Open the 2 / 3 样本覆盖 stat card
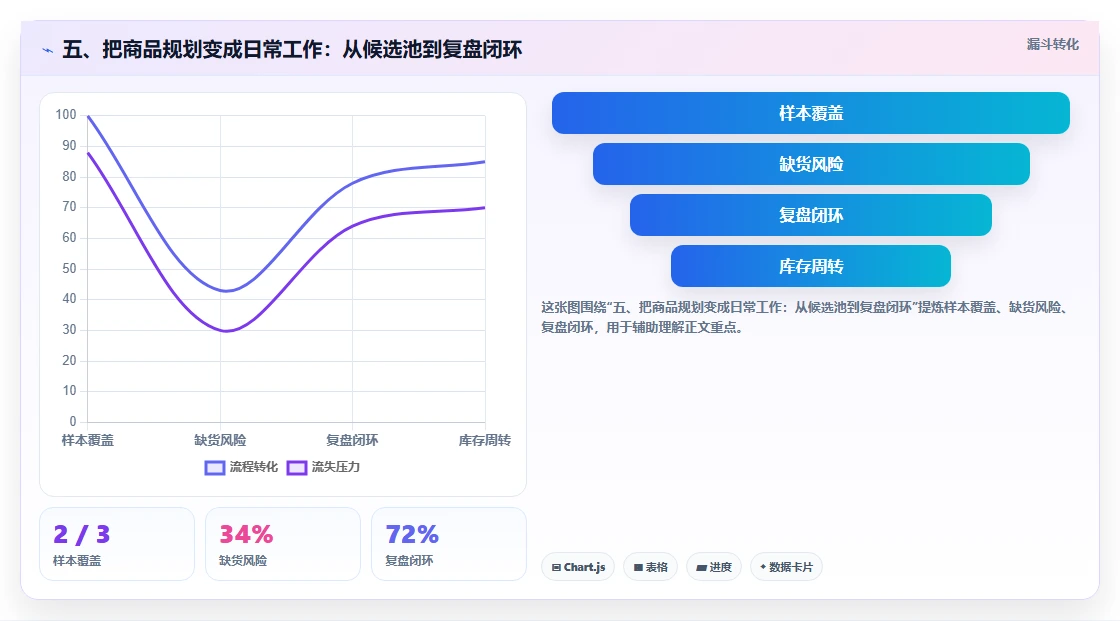Viewport: 1120px width, 621px height. 117,545
